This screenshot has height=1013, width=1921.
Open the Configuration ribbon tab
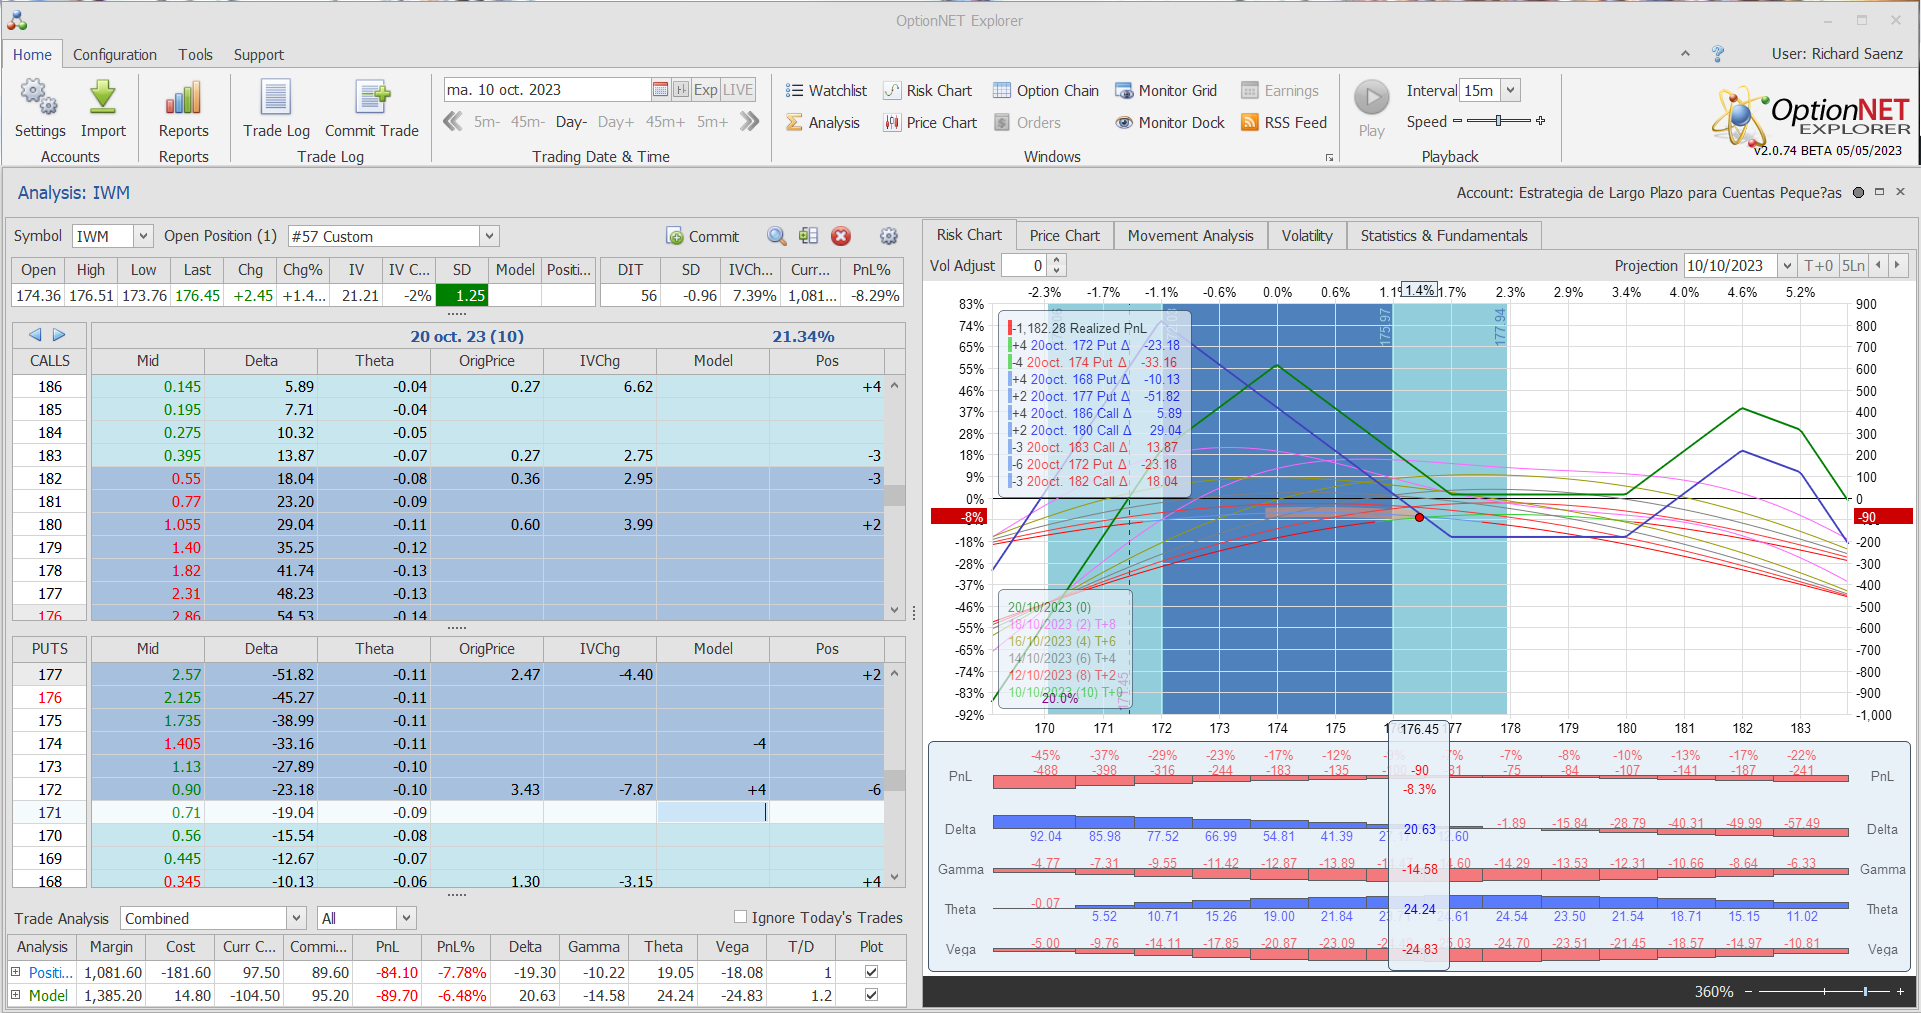click(x=114, y=55)
